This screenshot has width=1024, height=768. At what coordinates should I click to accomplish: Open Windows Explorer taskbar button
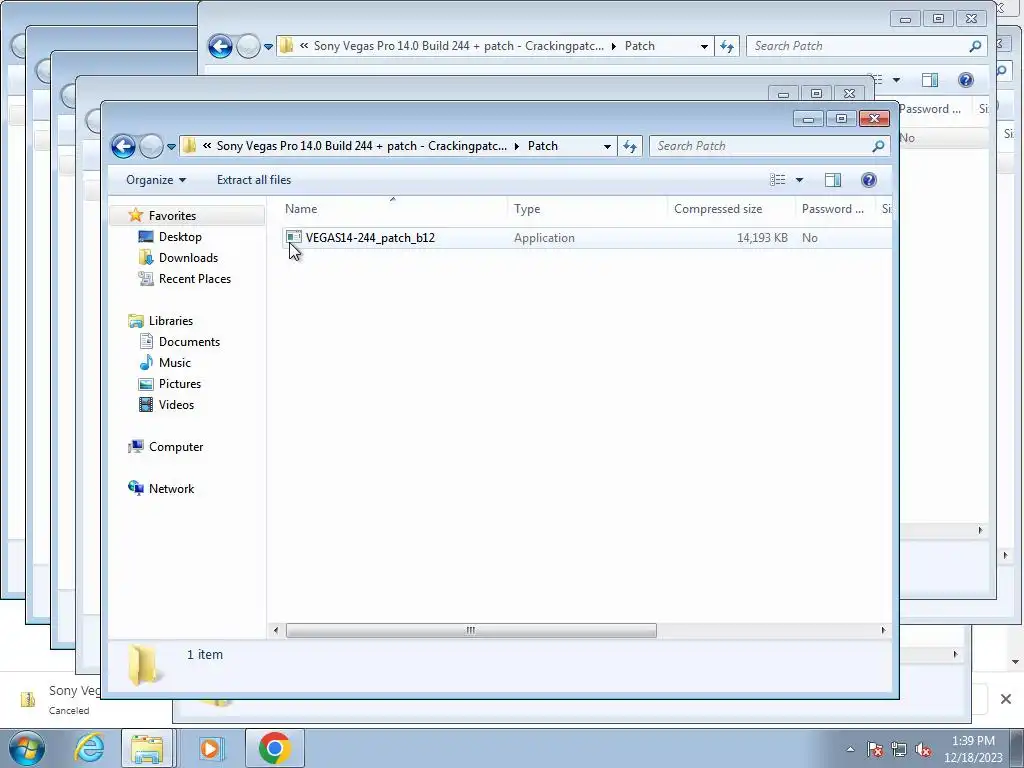click(147, 748)
